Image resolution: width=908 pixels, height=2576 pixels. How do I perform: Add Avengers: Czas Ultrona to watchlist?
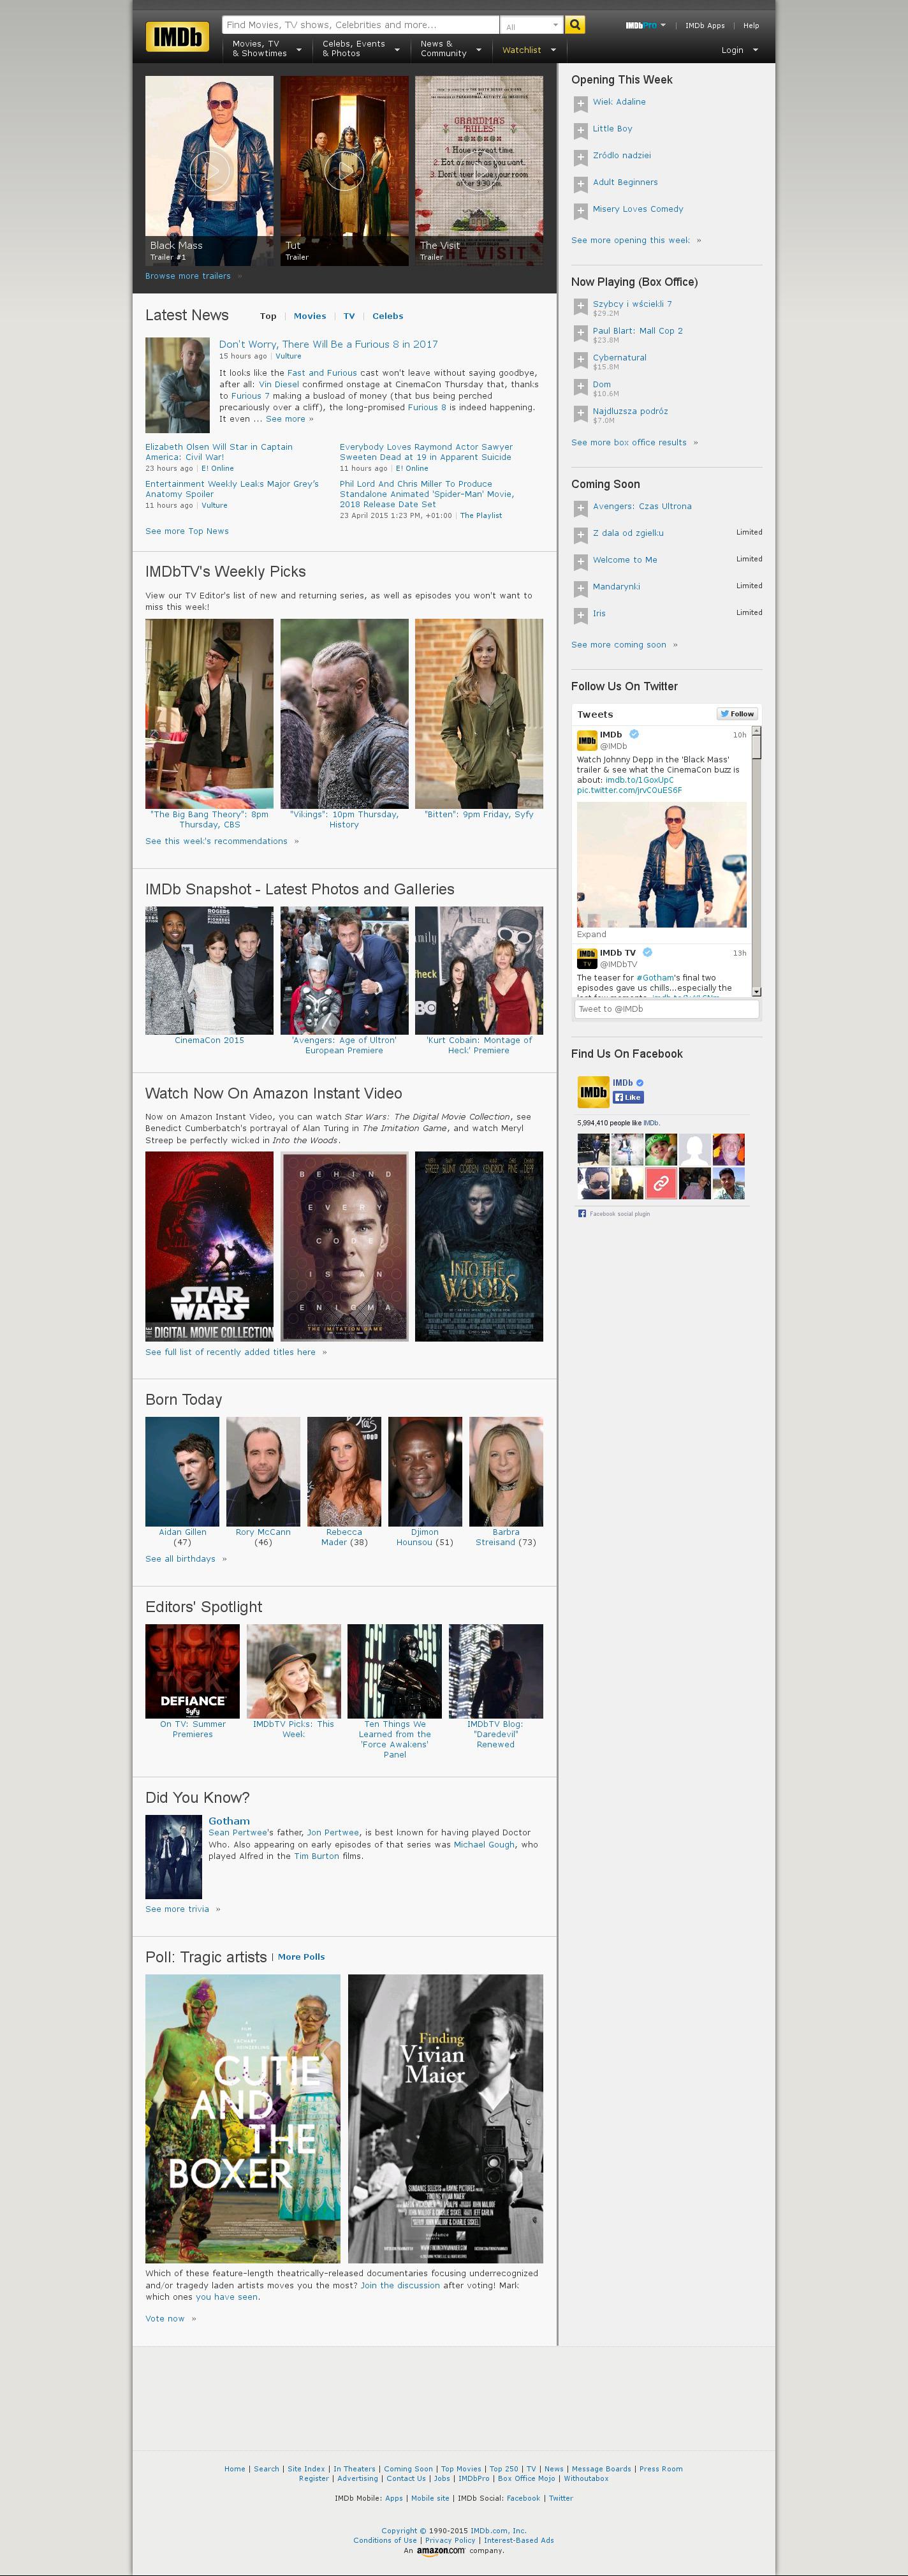[x=580, y=508]
